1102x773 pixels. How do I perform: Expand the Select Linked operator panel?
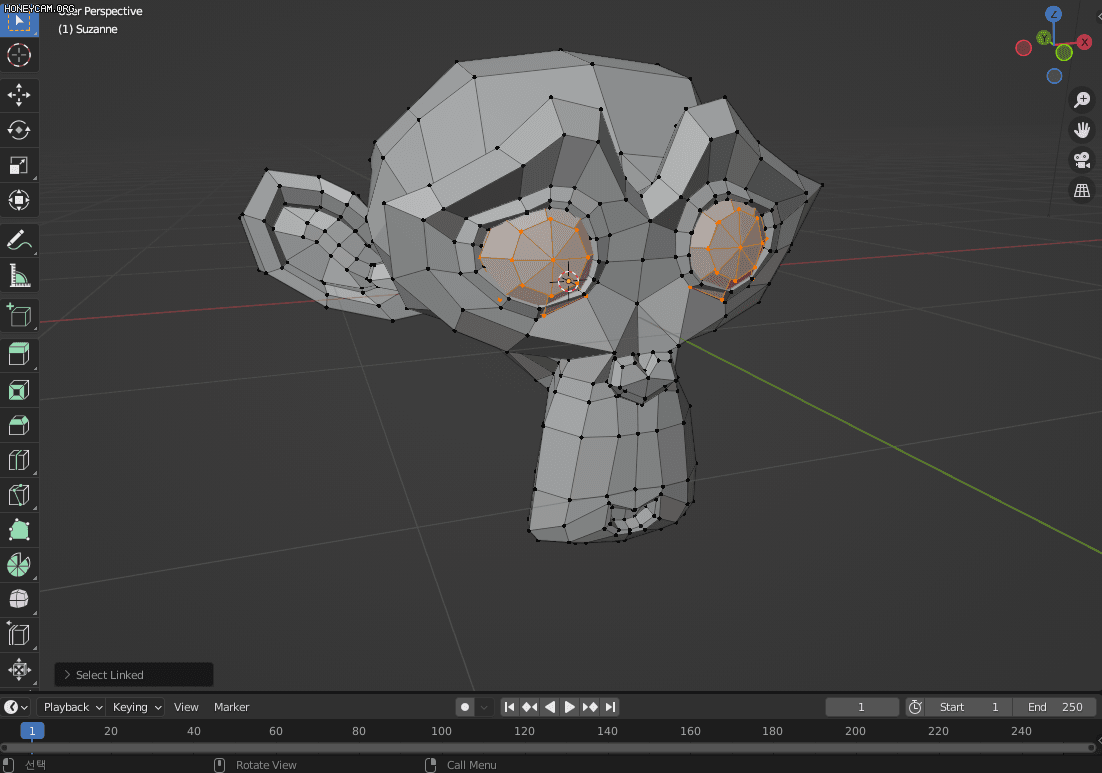134,675
